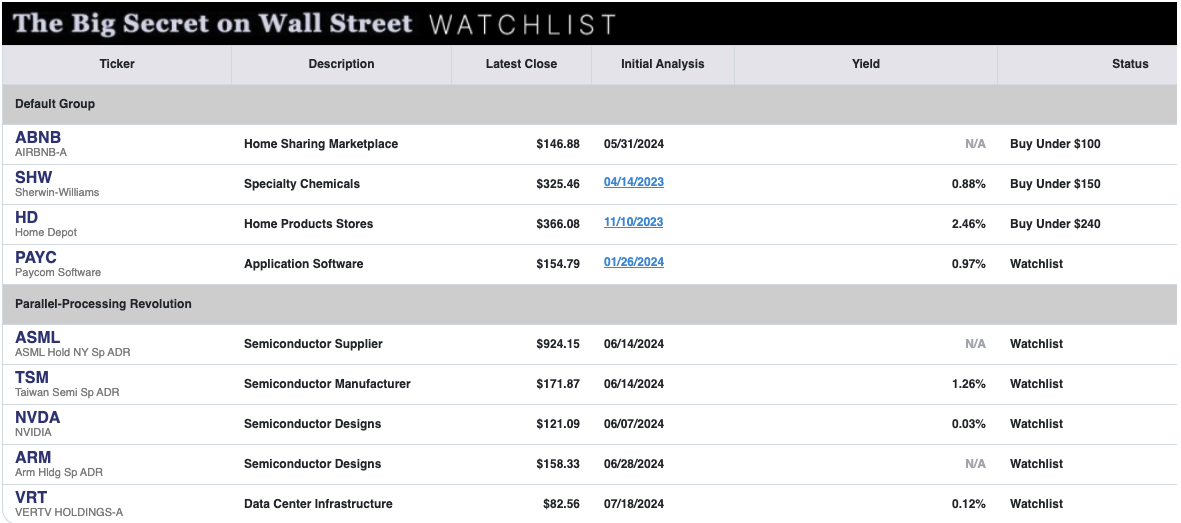
Task: Select the HD Home Depot ticker
Action: pyautogui.click(x=26, y=217)
